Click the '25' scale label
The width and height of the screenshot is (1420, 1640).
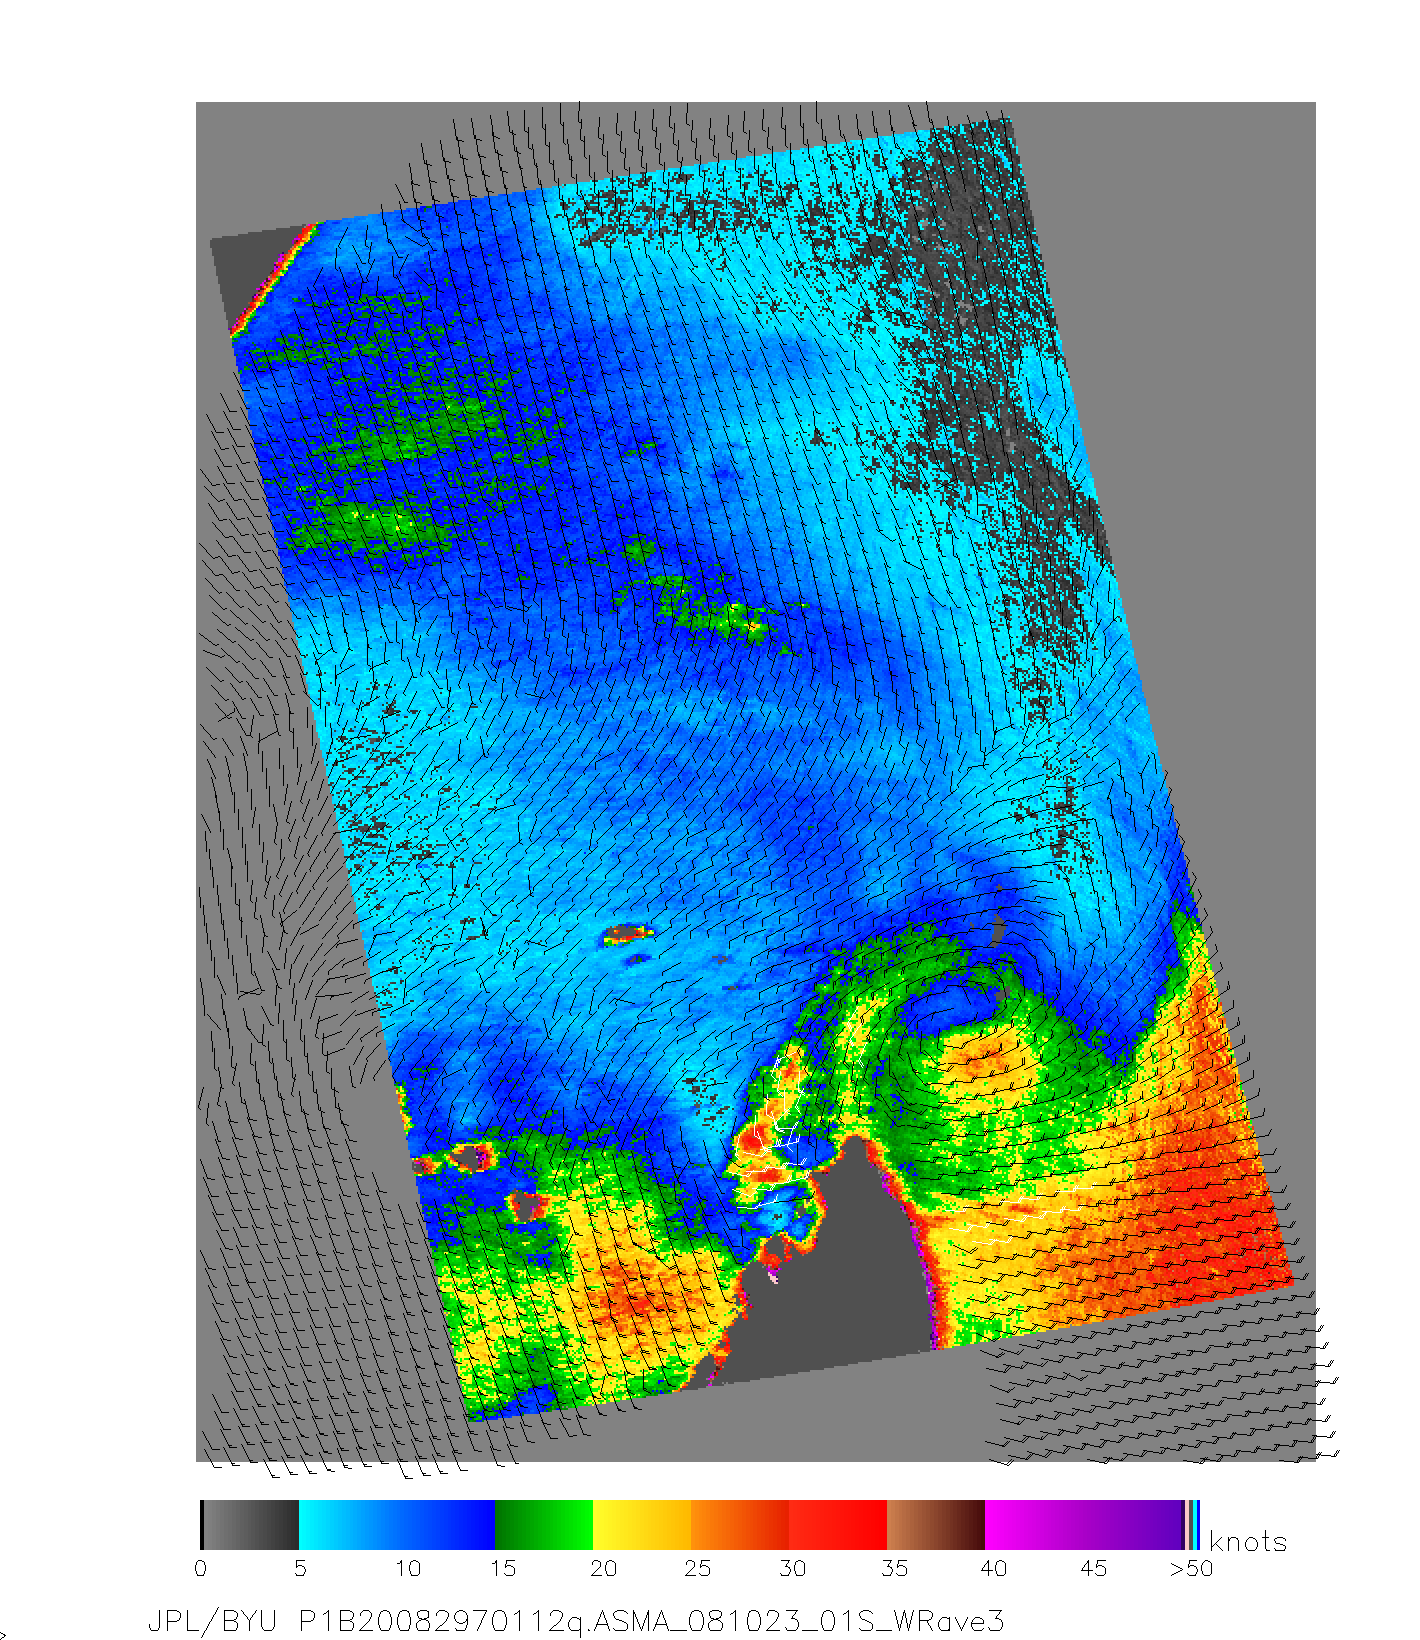(698, 1568)
